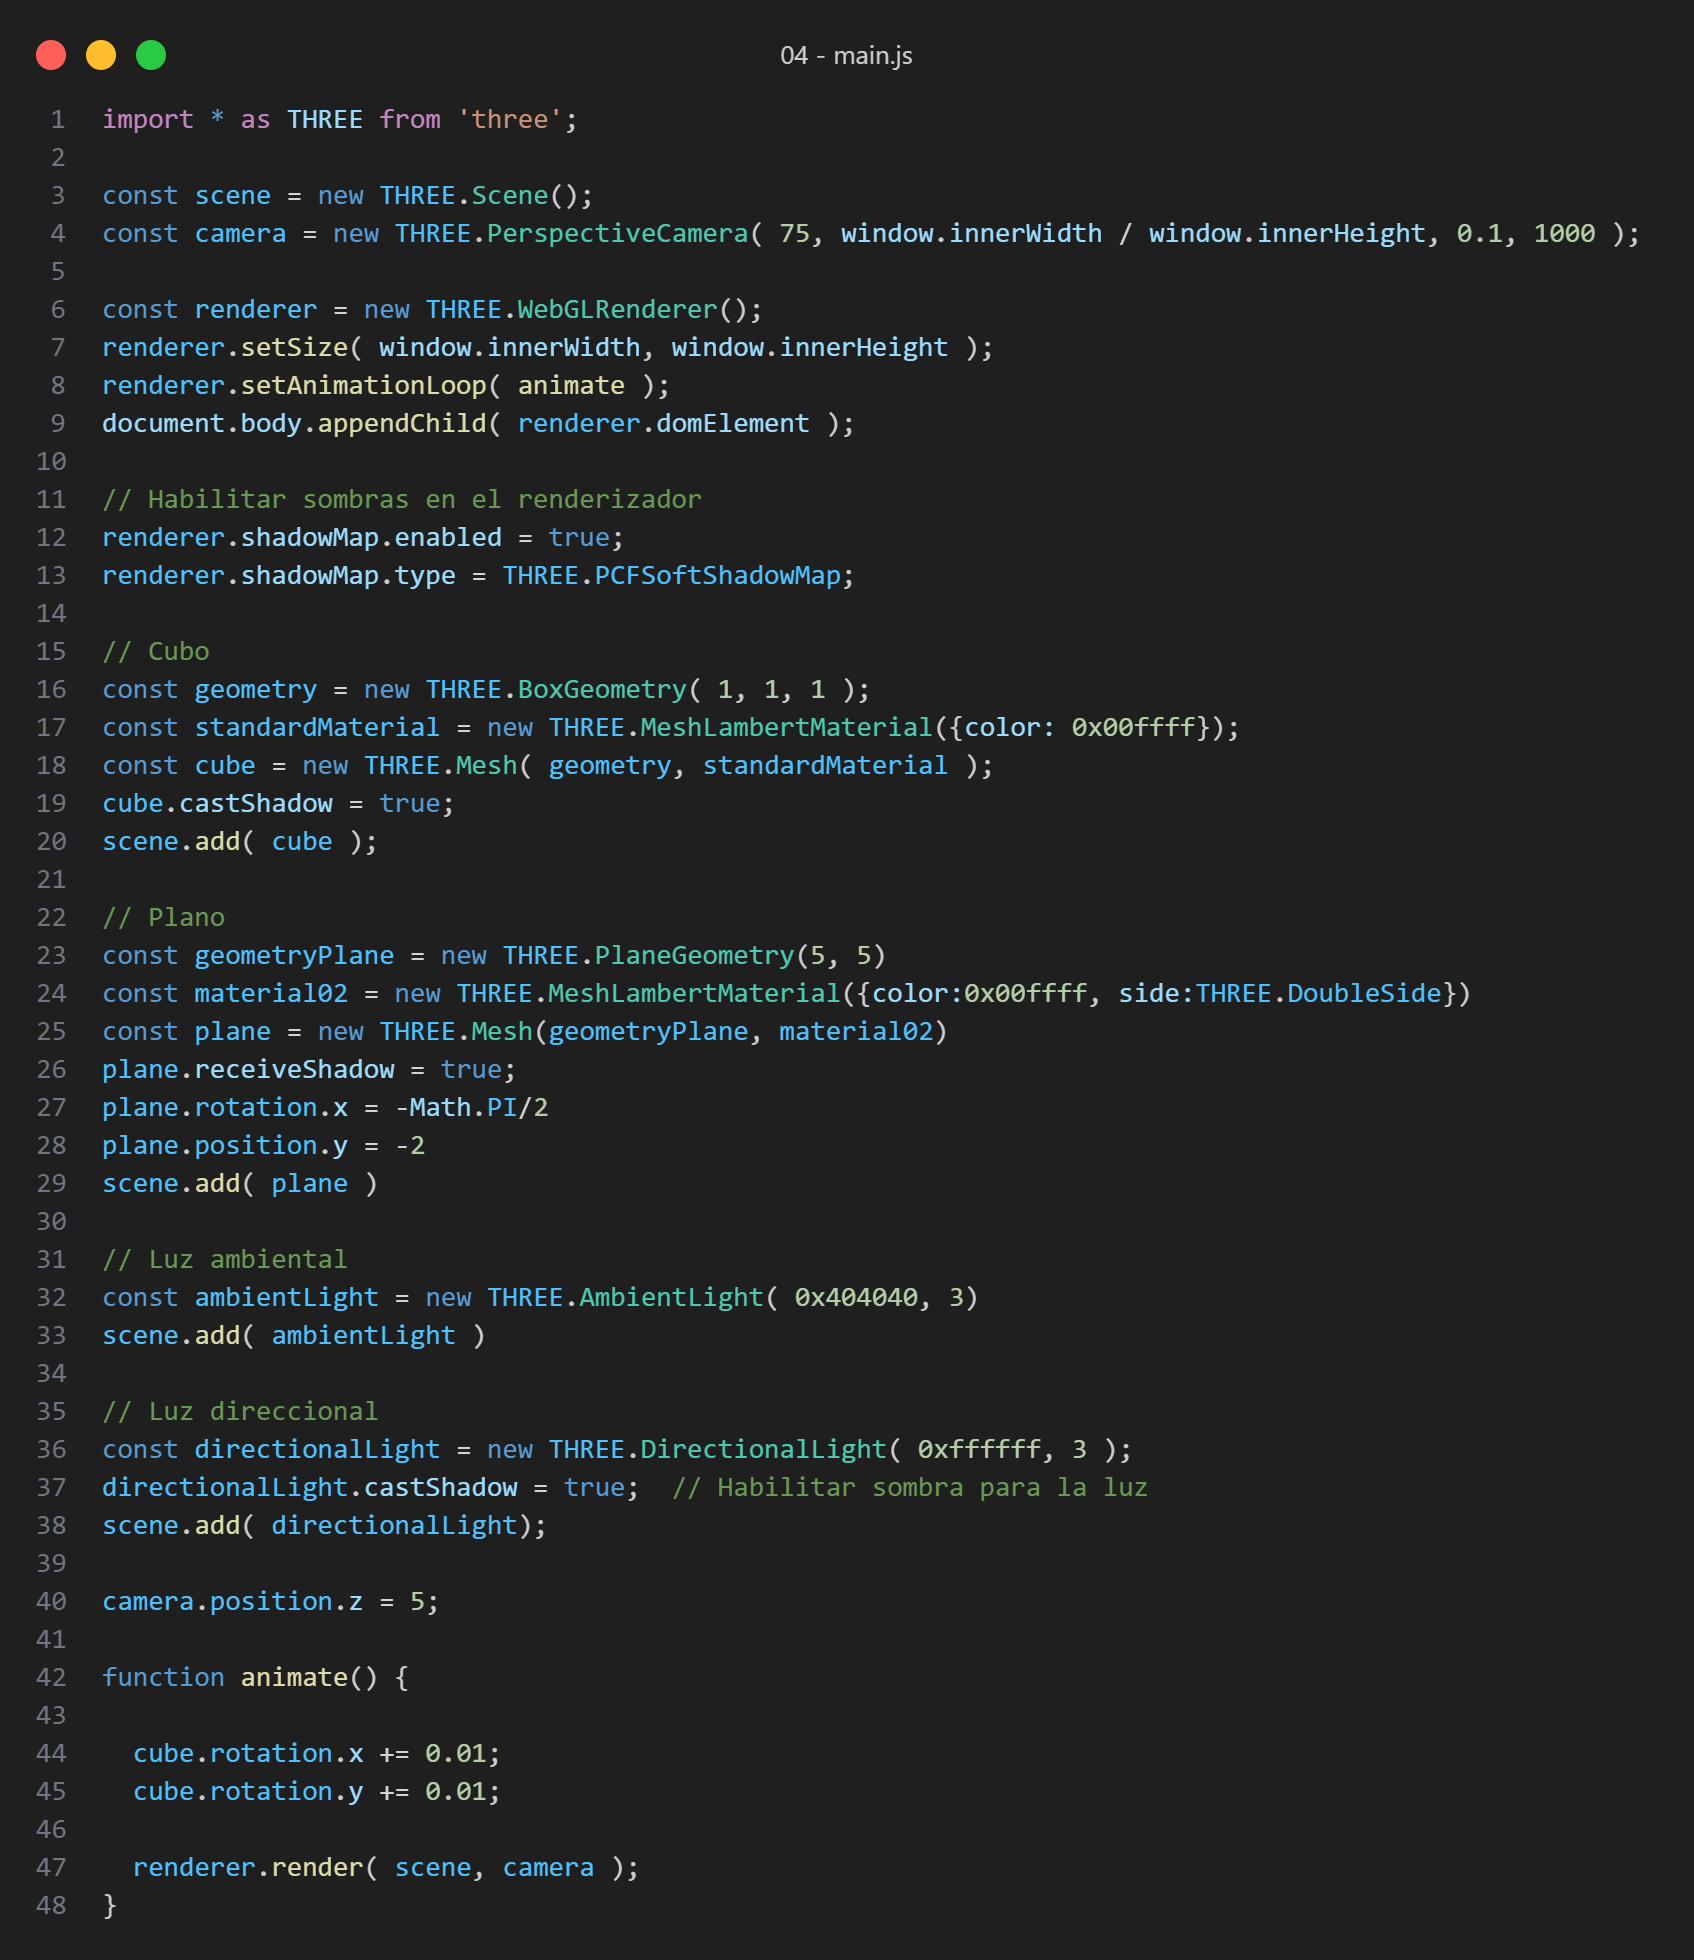Click the '04 - main.js' window title
The height and width of the screenshot is (1960, 1694).
point(846,56)
